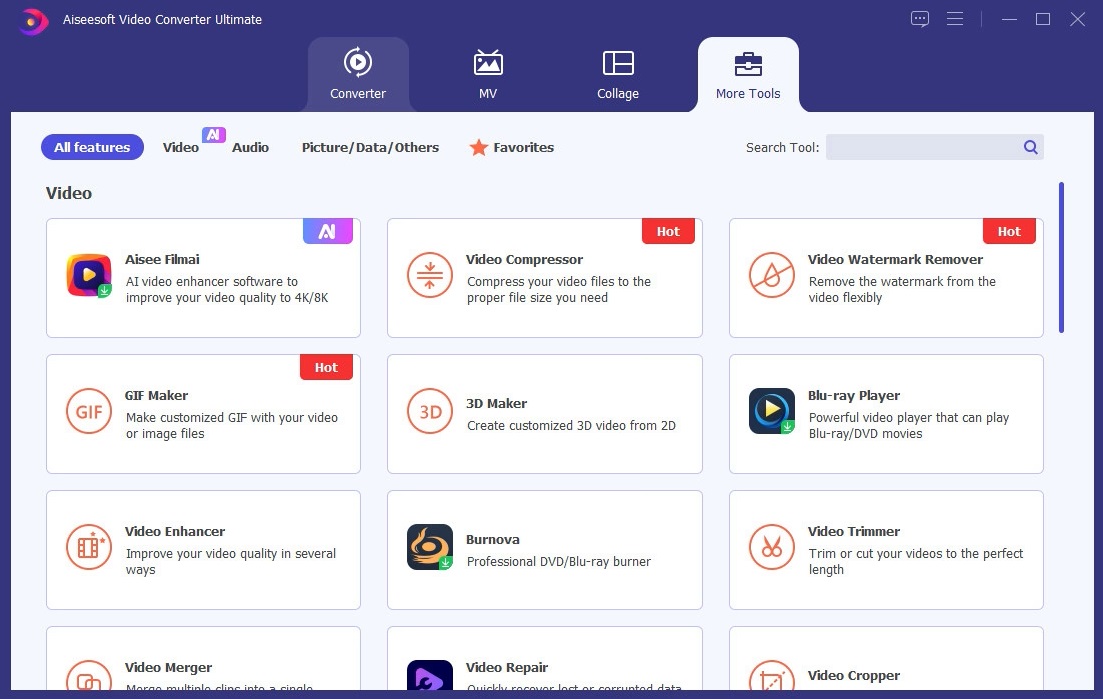Image resolution: width=1103 pixels, height=699 pixels.
Task: Click the Blu-ray Player app icon
Action: [772, 411]
